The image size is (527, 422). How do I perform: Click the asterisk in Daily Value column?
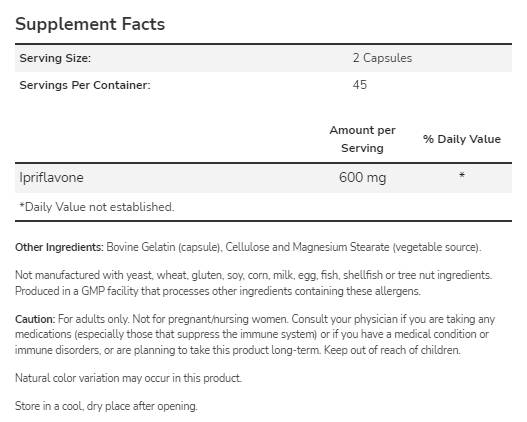point(462,175)
